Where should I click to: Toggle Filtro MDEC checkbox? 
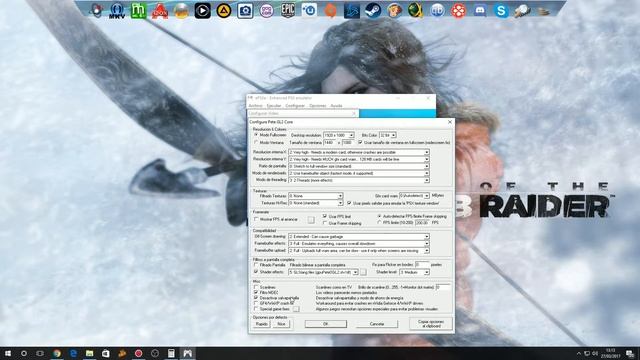pyautogui.click(x=256, y=293)
